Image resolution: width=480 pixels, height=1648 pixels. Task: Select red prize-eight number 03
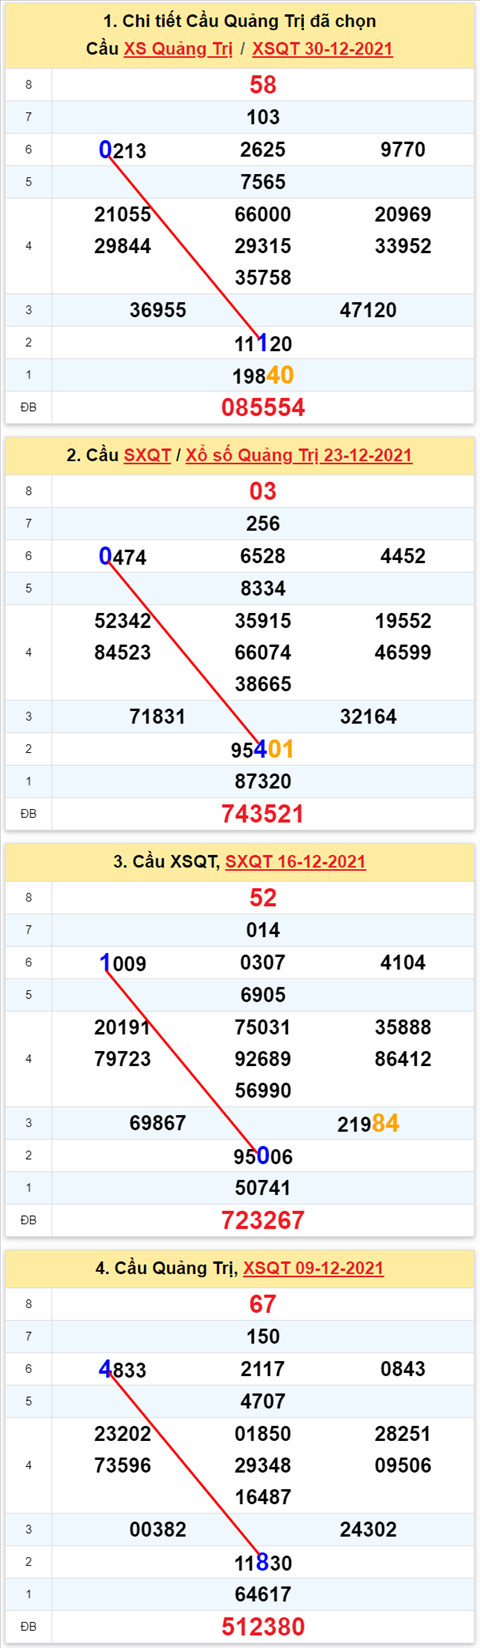(263, 491)
